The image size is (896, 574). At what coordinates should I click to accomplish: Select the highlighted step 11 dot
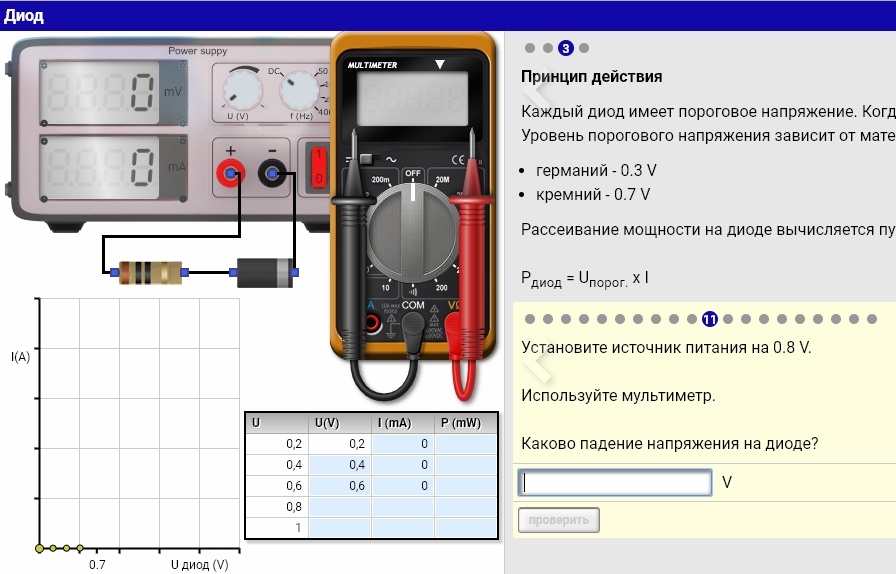tap(710, 319)
